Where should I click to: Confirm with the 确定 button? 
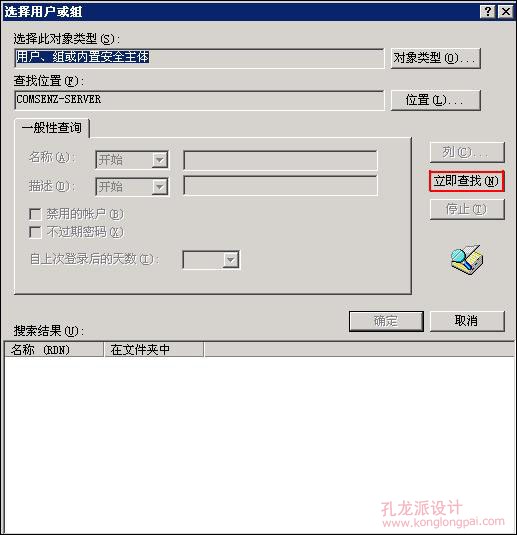[386, 321]
